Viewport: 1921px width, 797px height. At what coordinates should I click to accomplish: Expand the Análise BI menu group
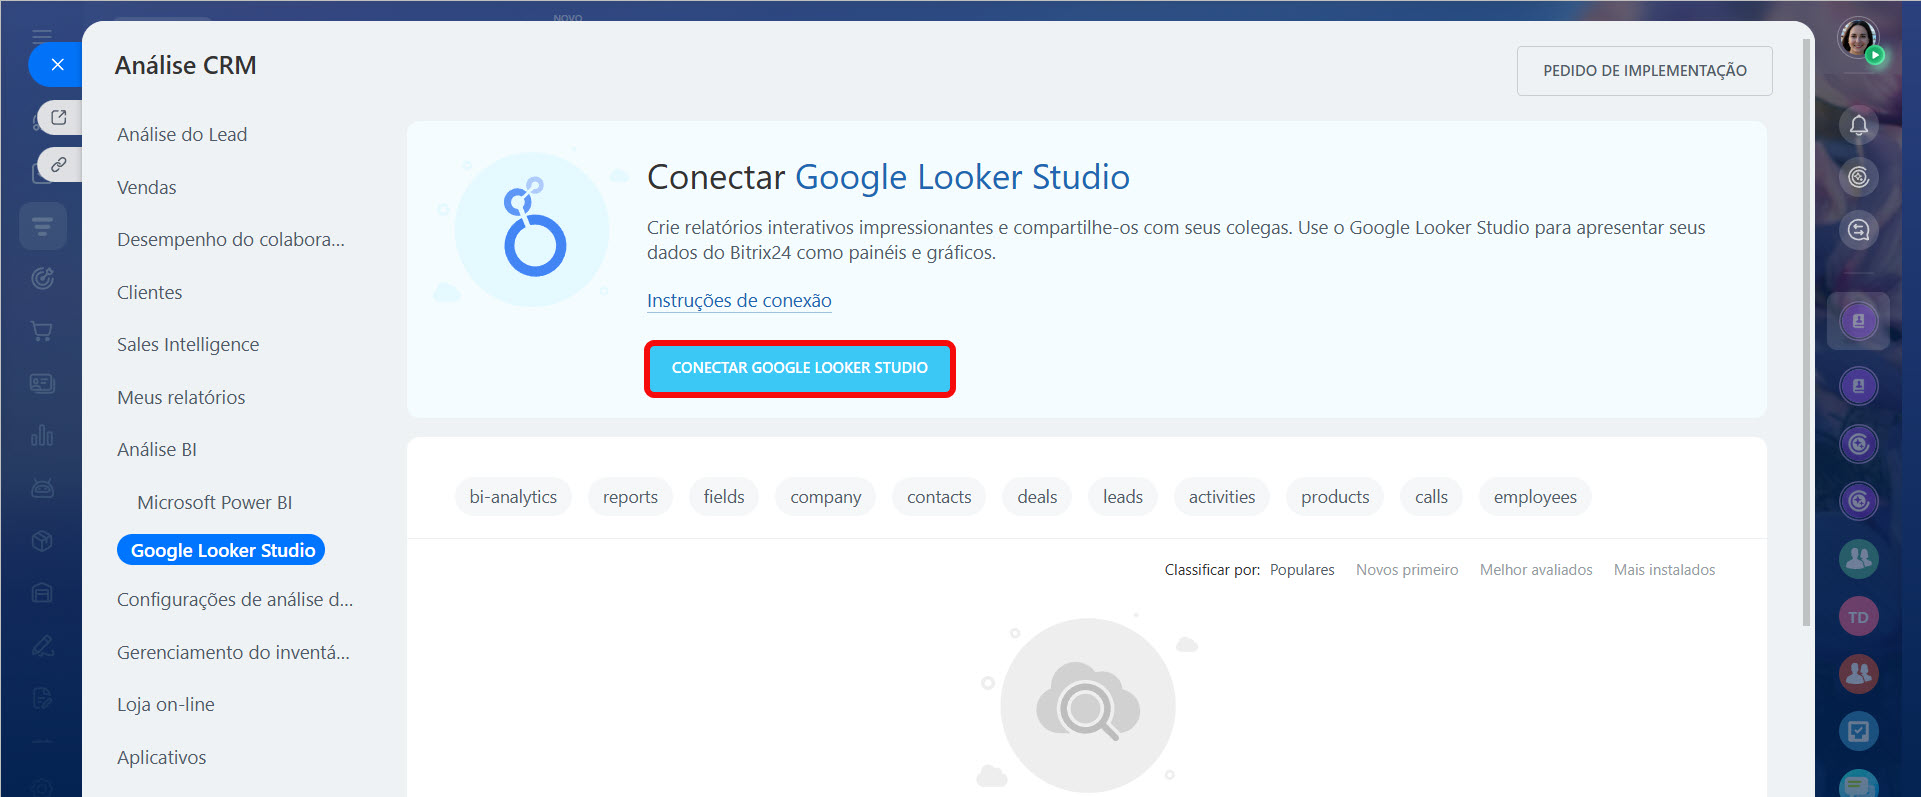157,450
